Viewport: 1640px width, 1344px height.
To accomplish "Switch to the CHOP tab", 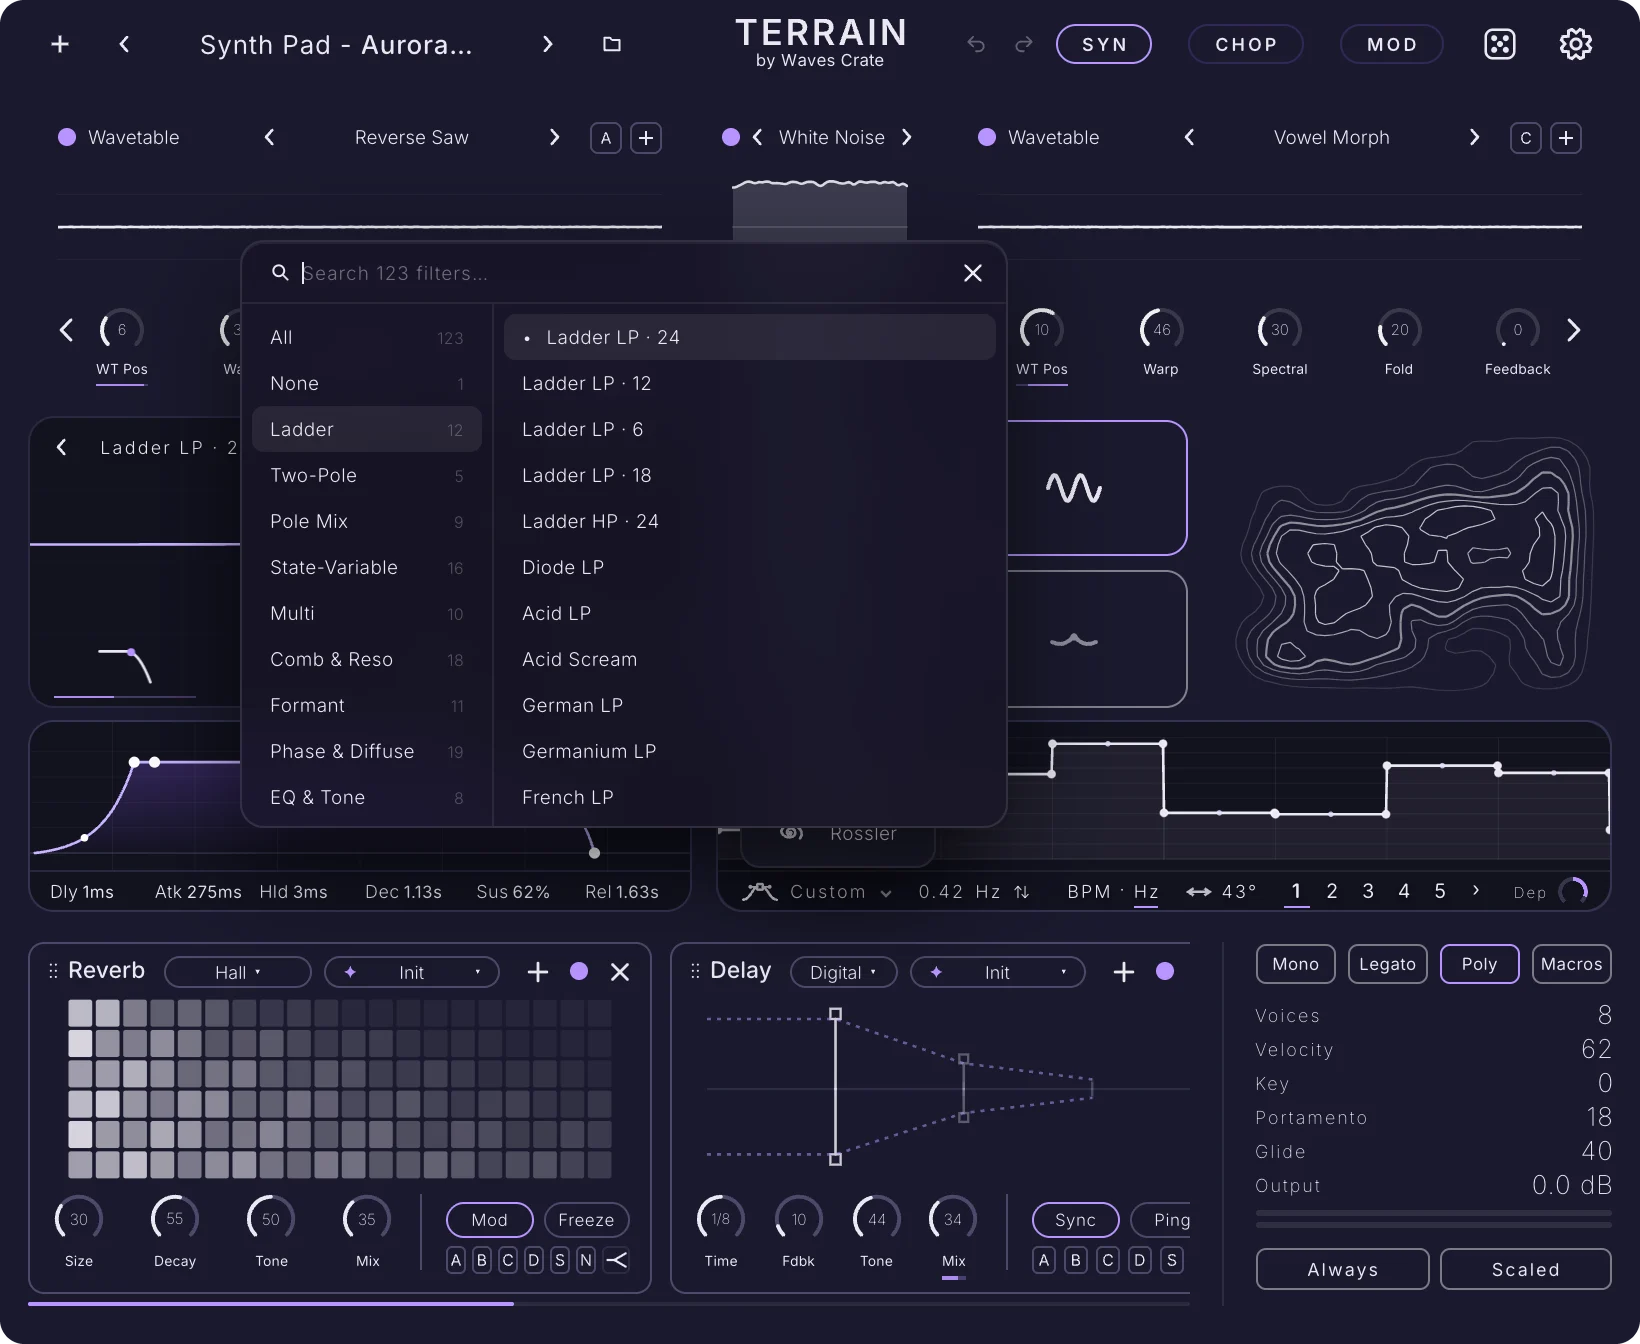I will (1246, 44).
